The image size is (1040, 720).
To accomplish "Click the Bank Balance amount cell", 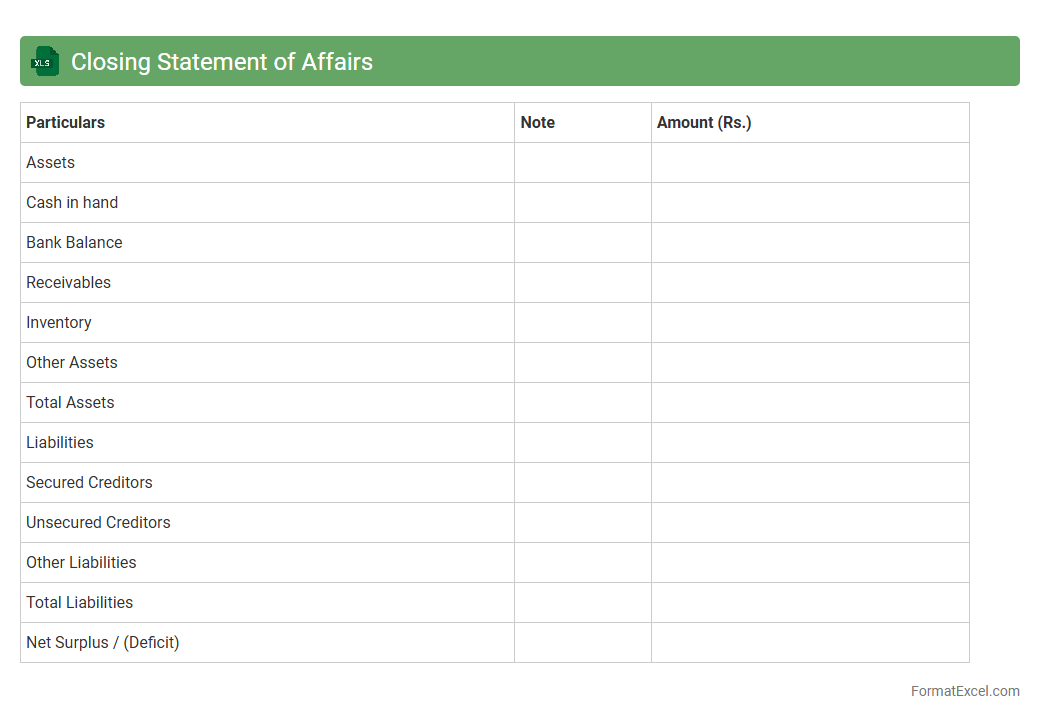I will (810, 243).
